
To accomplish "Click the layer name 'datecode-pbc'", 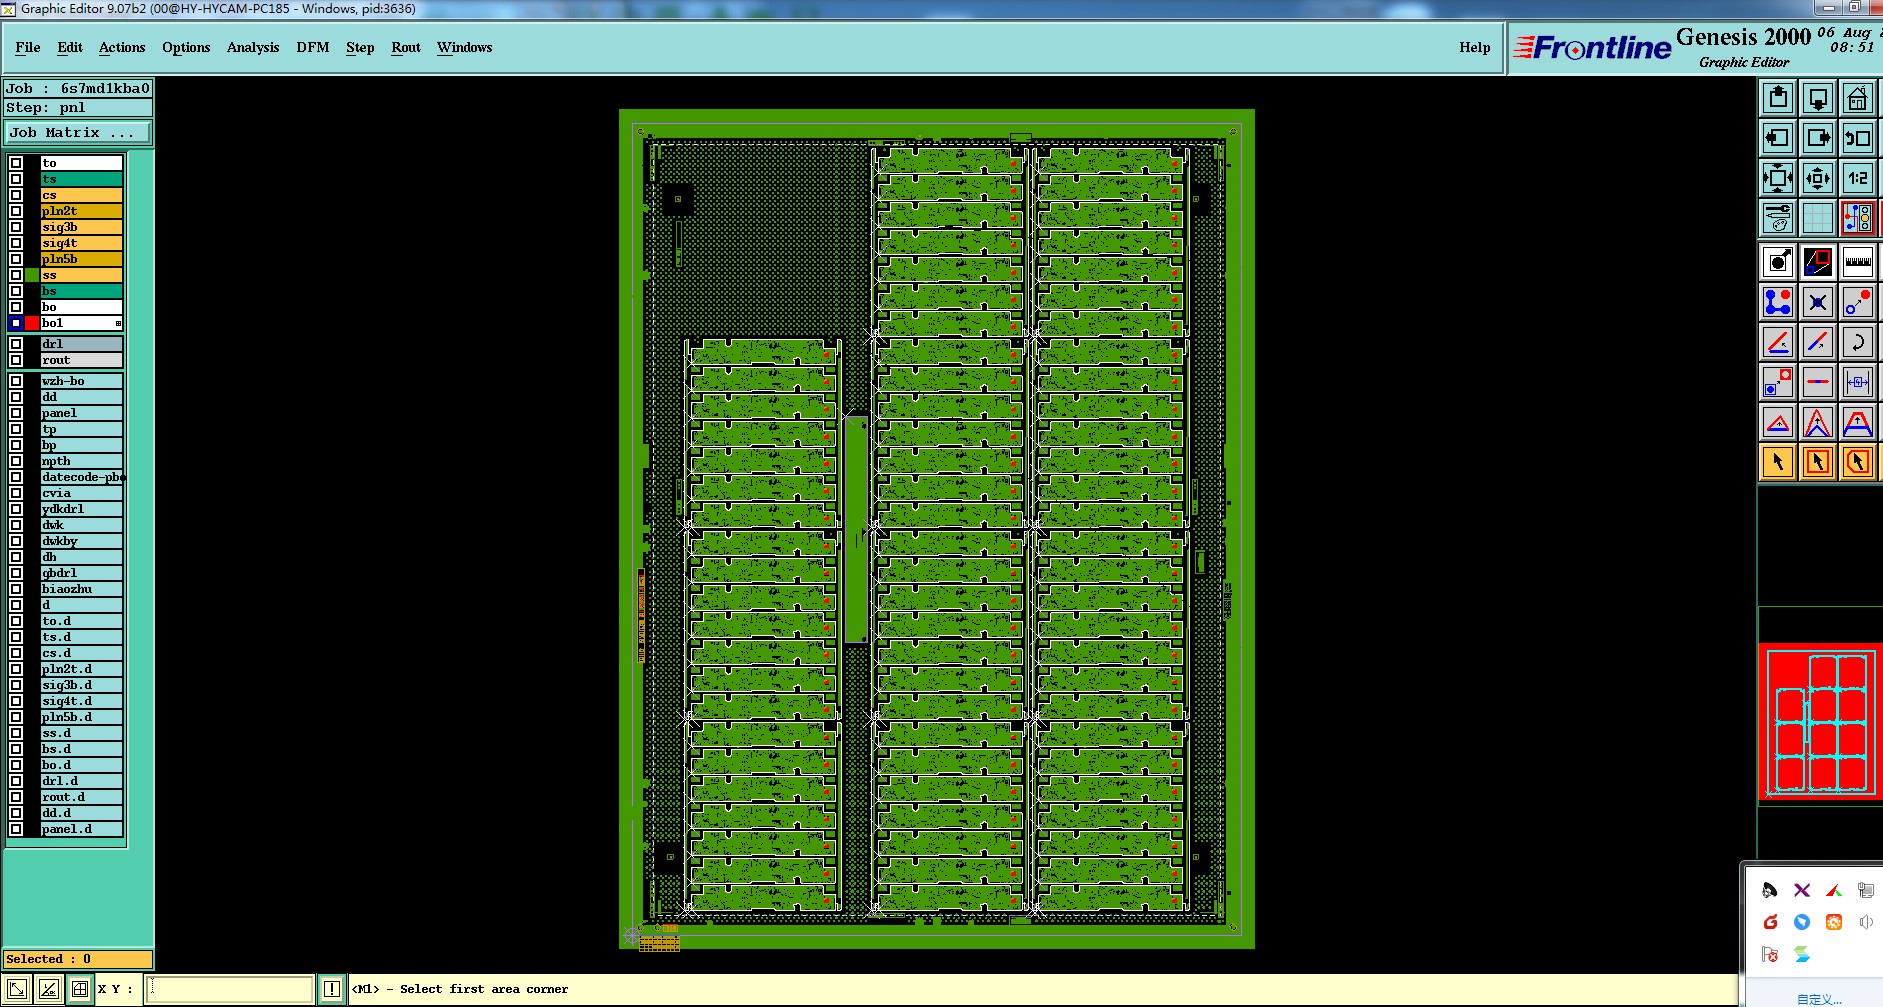I will point(82,477).
